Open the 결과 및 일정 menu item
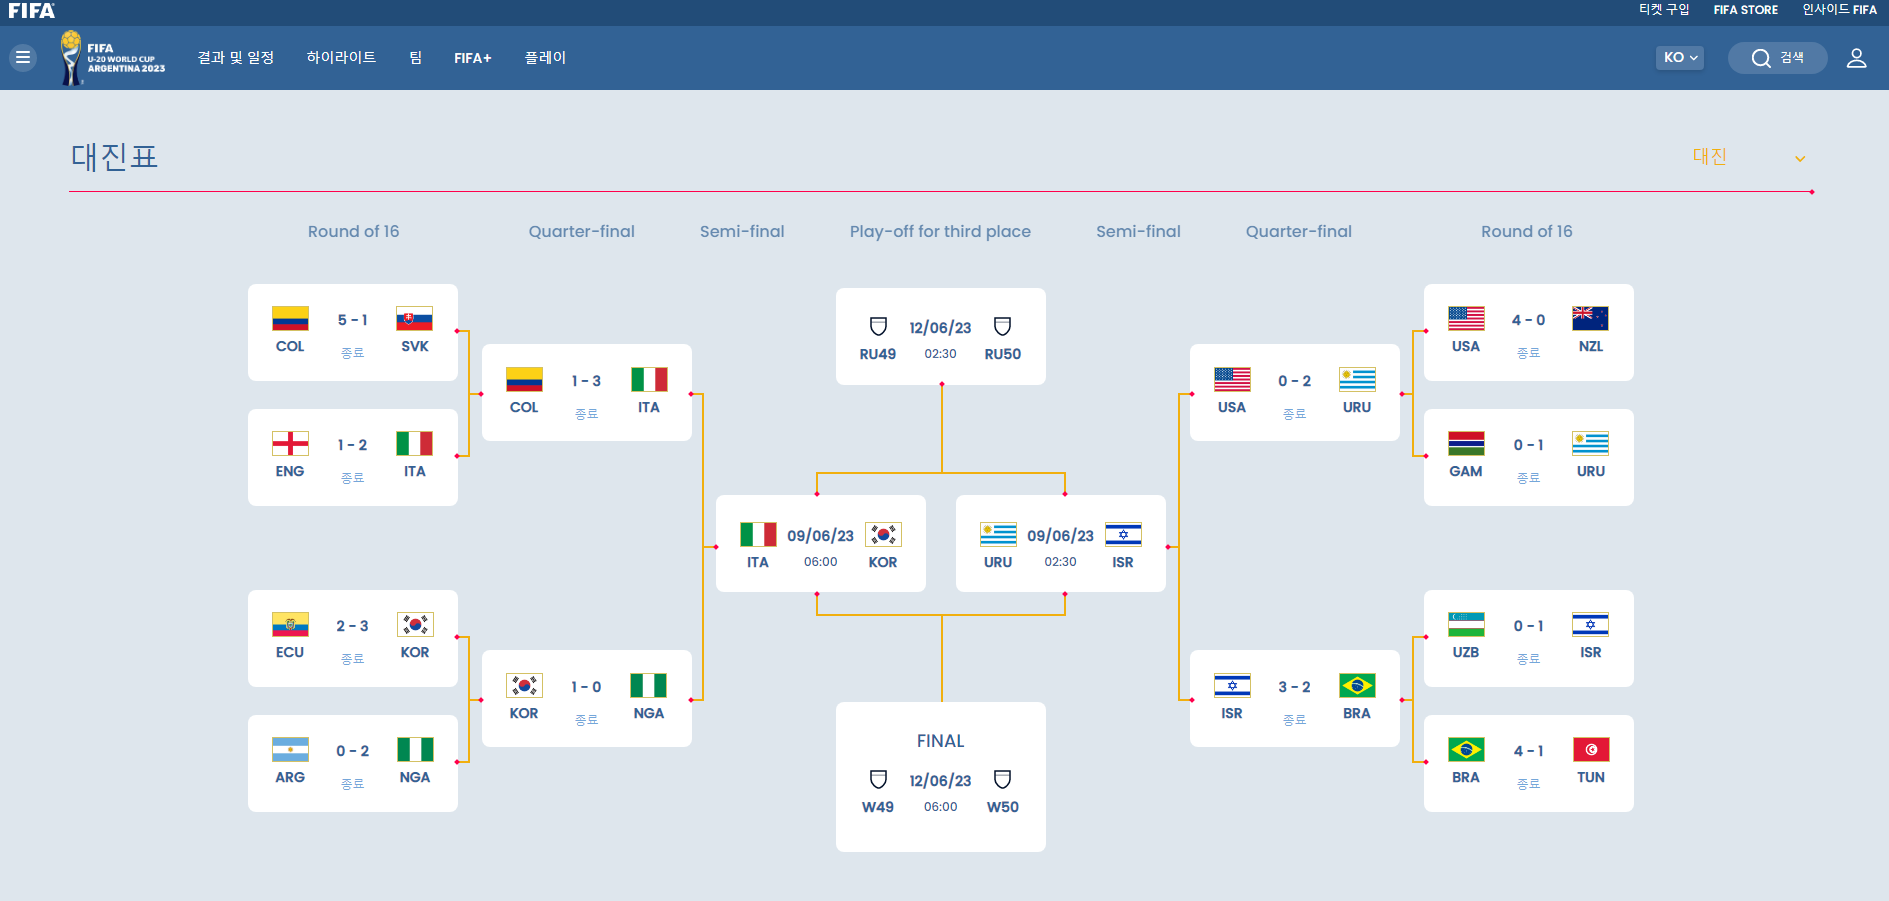Viewport: 1889px width, 901px height. pyautogui.click(x=236, y=57)
